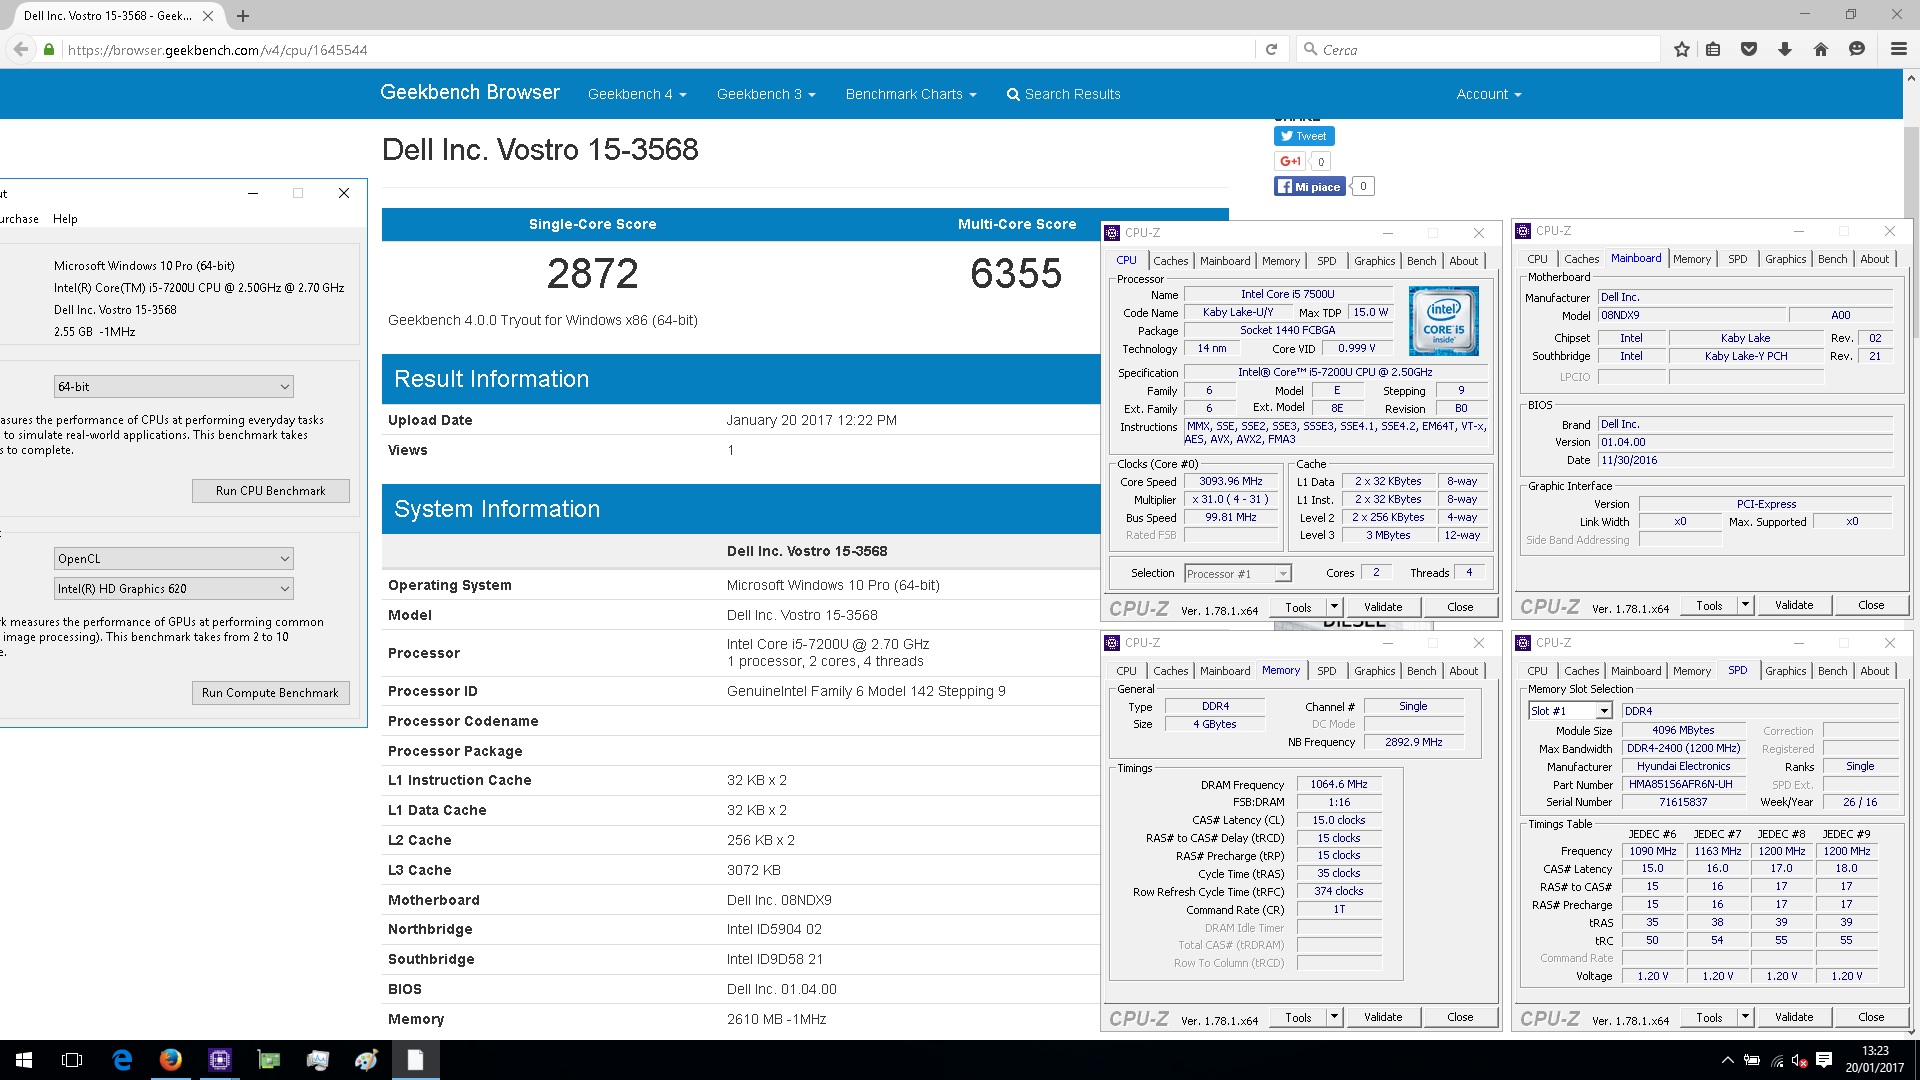Viewport: 1920px width, 1080px height.
Task: Click the Wi-Fi network tray icon
Action: click(x=1776, y=1060)
